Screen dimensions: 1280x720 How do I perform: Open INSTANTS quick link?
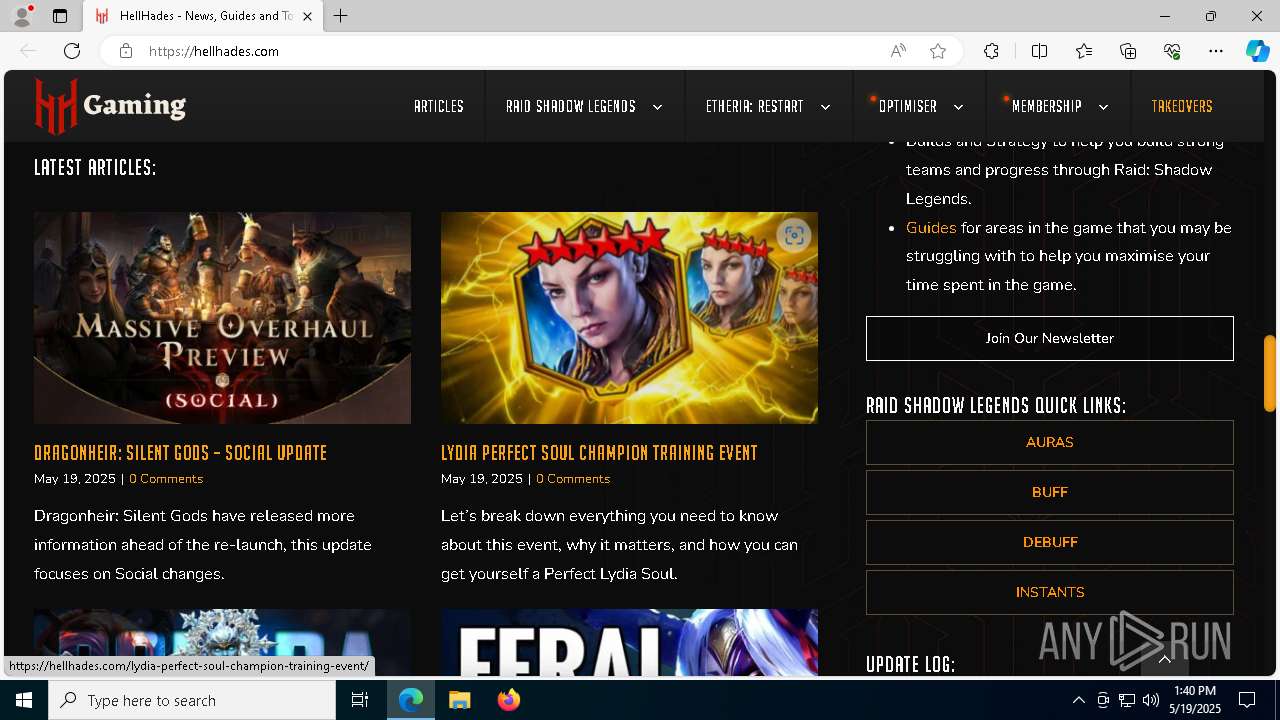[x=1050, y=592]
